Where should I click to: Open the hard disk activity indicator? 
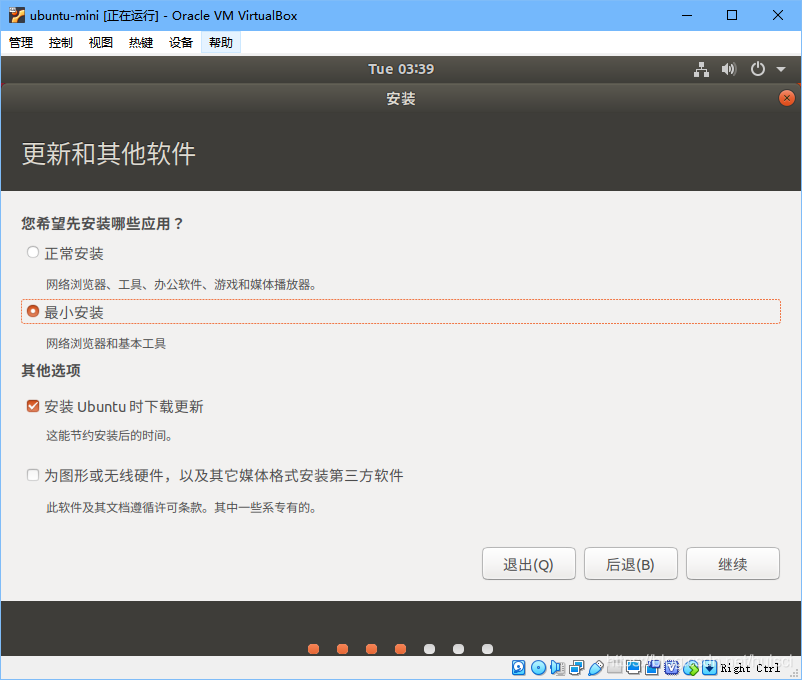coord(519,667)
